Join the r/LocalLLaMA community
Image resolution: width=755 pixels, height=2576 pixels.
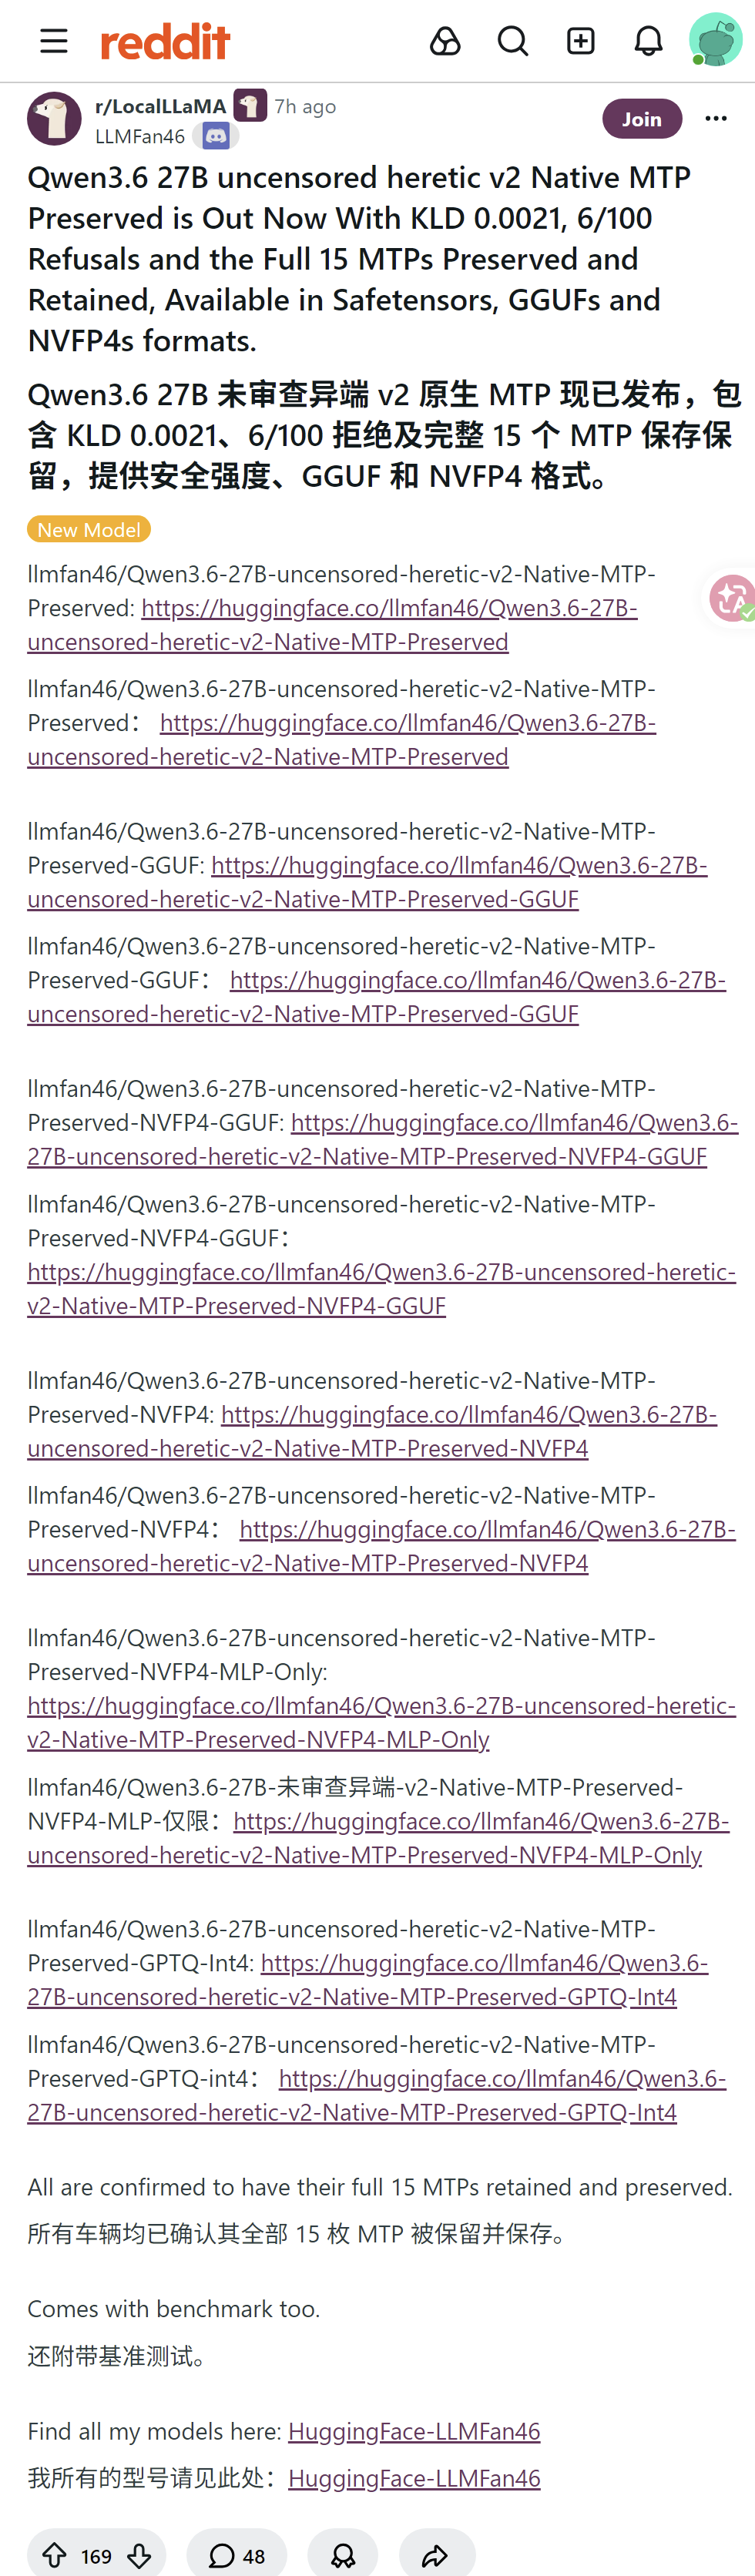(642, 119)
